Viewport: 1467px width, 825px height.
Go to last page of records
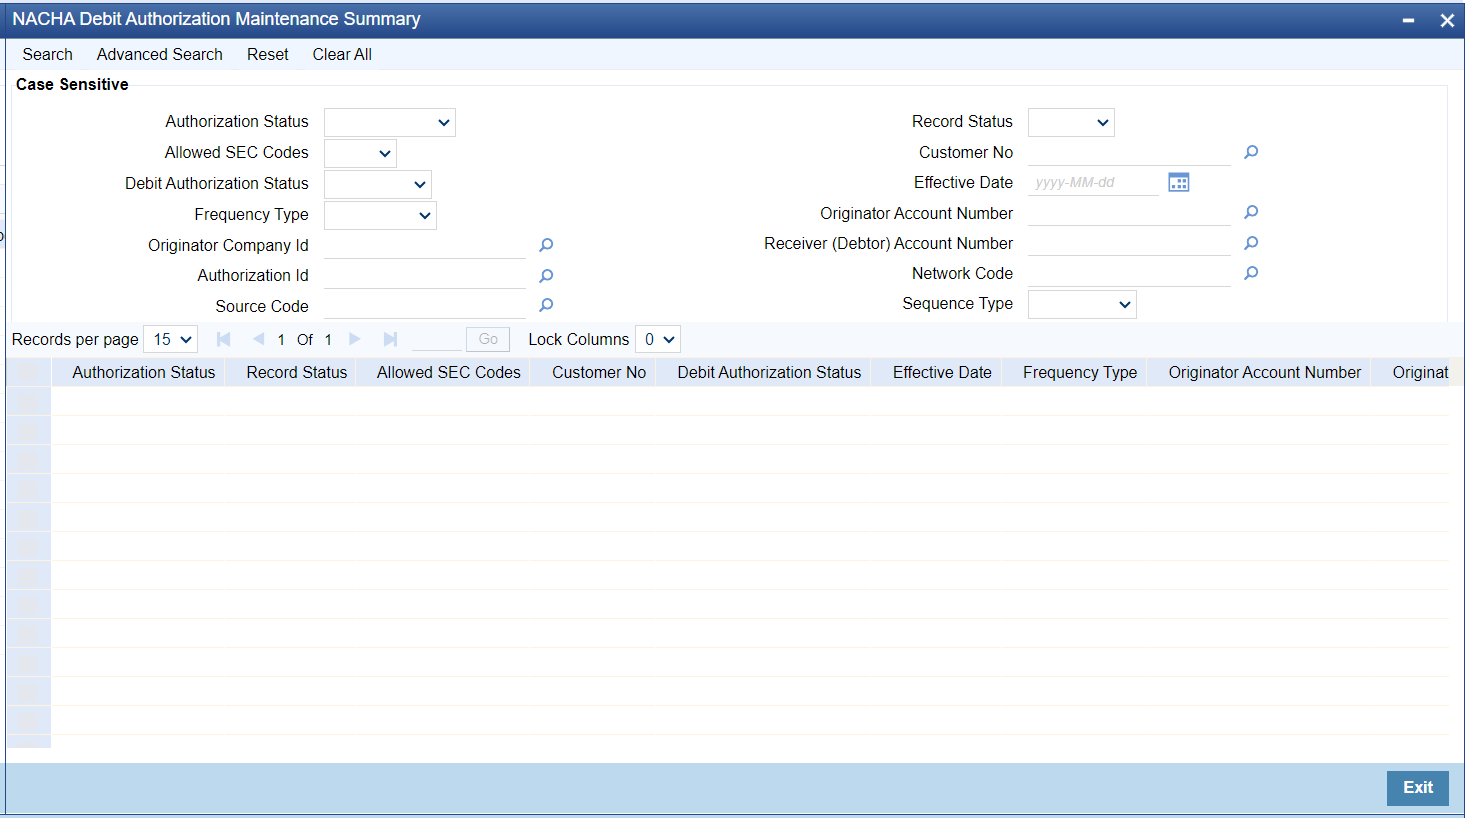point(390,339)
